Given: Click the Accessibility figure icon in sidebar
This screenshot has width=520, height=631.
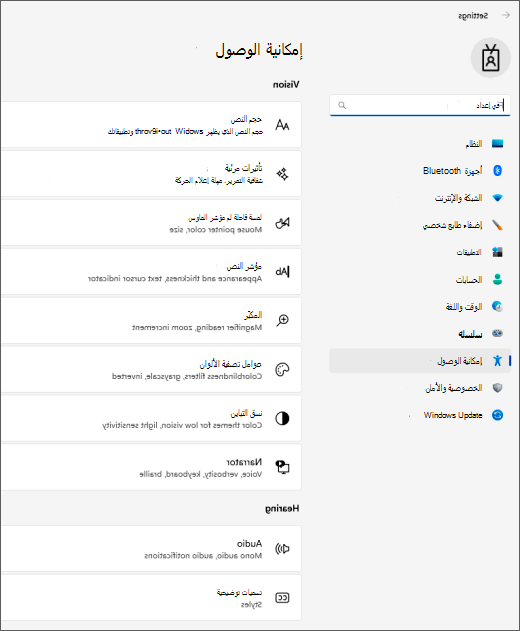Looking at the screenshot, I should (497, 361).
